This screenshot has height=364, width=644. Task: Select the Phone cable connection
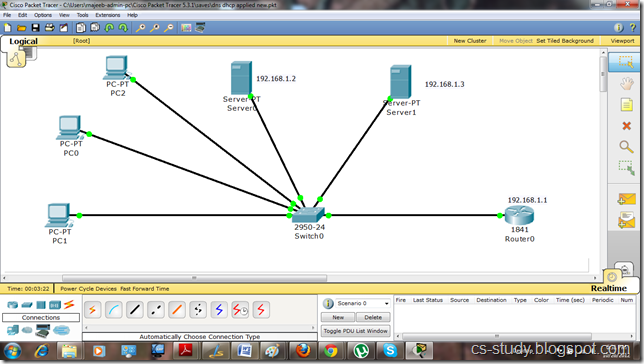click(x=198, y=310)
